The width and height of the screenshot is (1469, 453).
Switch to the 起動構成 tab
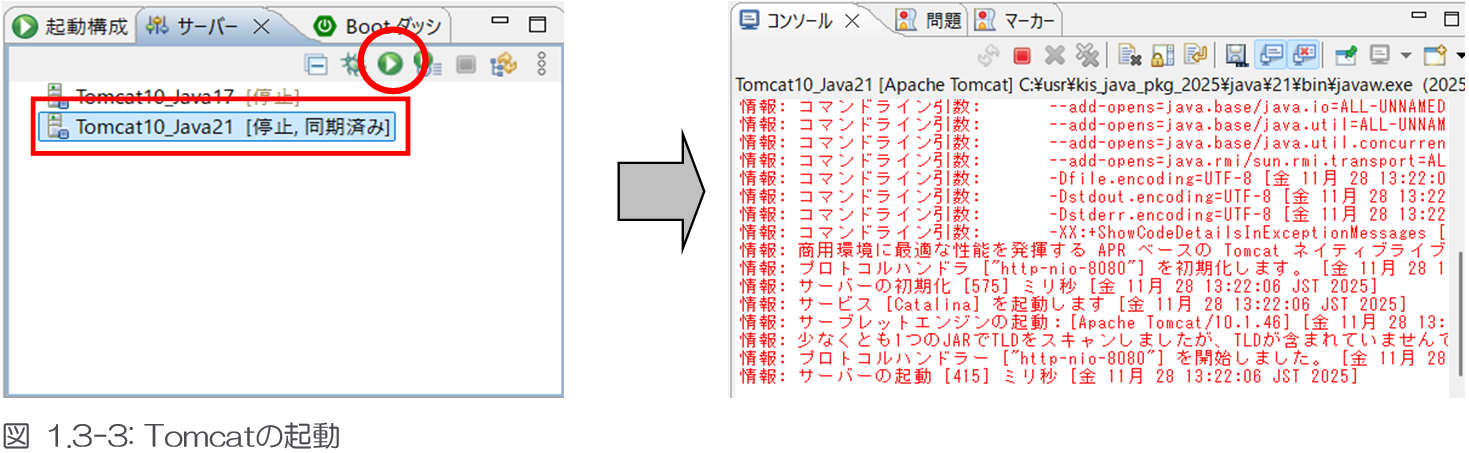point(72,26)
